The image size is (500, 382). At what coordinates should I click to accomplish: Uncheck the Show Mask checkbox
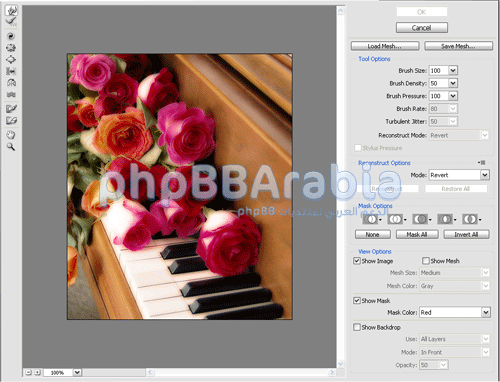point(357,300)
